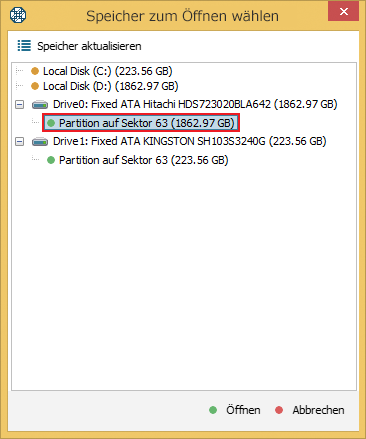The height and width of the screenshot is (439, 366).
Task: Select Local Disk (C:) entry
Action: (107, 71)
